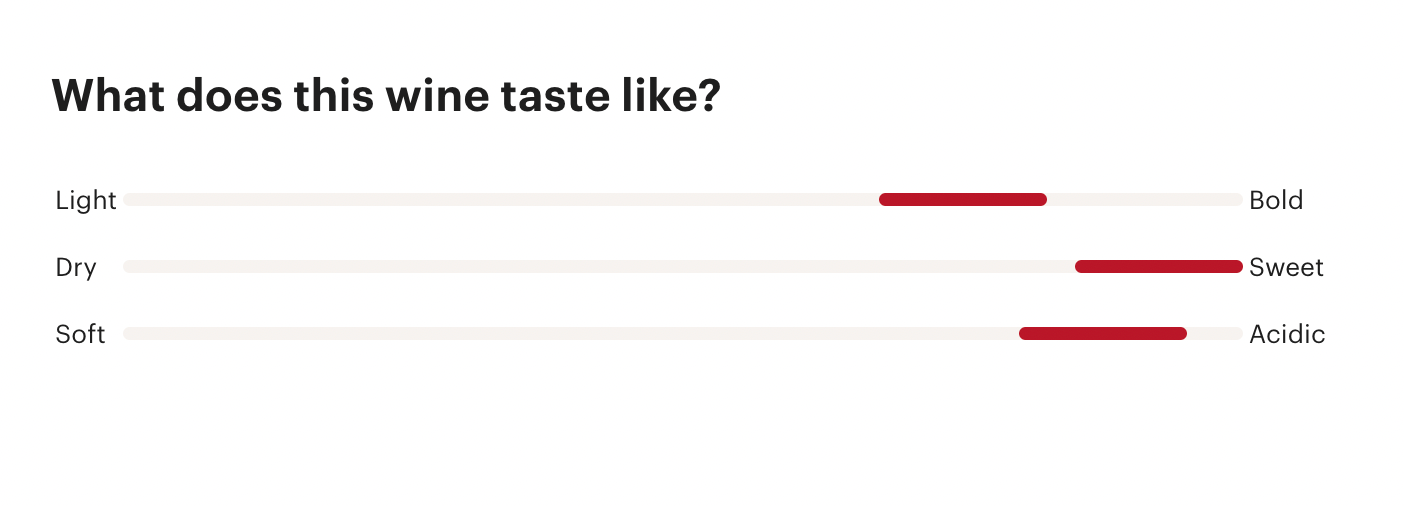Click the red indicator on the Light–Bold slider

[x=963, y=200]
